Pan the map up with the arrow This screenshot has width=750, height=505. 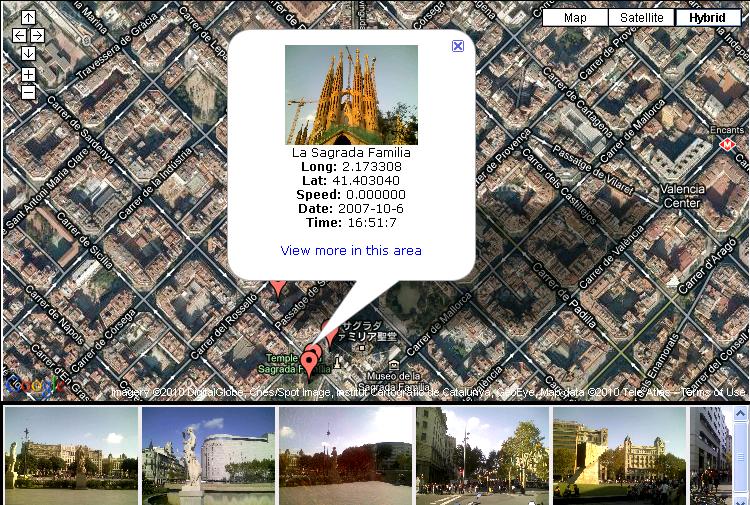pyautogui.click(x=28, y=18)
